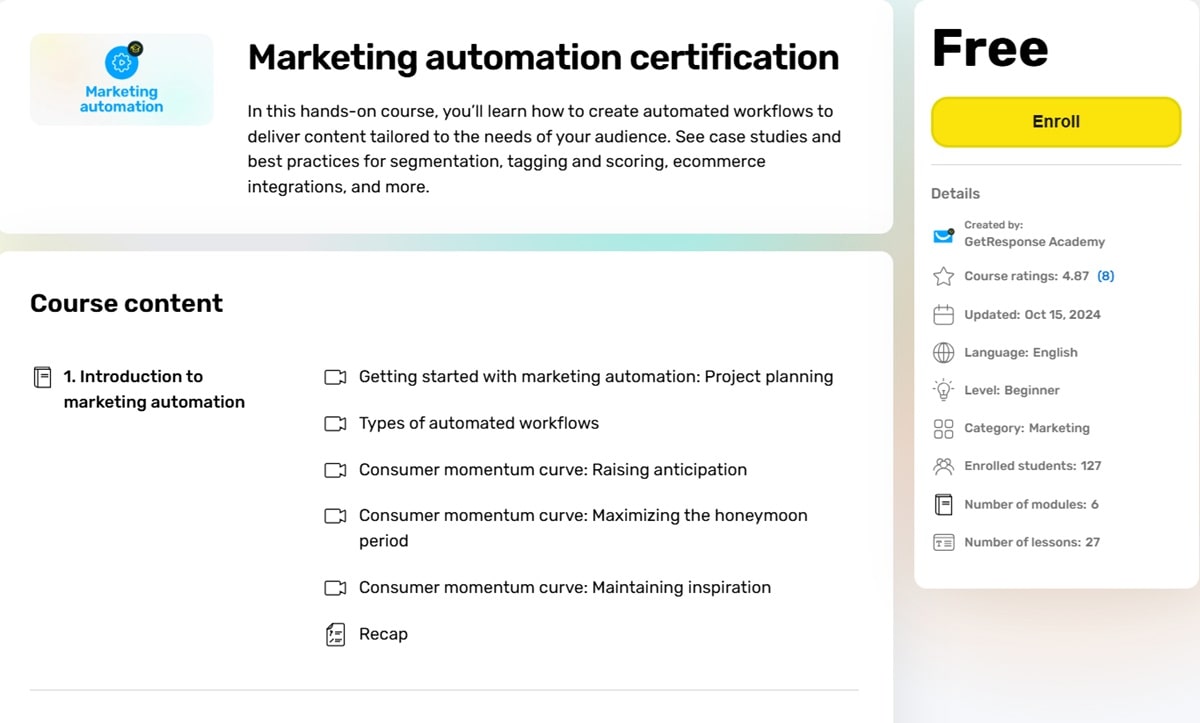Viewport: 1200px width, 723px height.
Task: Click the video icon beside Project planning lesson
Action: (335, 377)
